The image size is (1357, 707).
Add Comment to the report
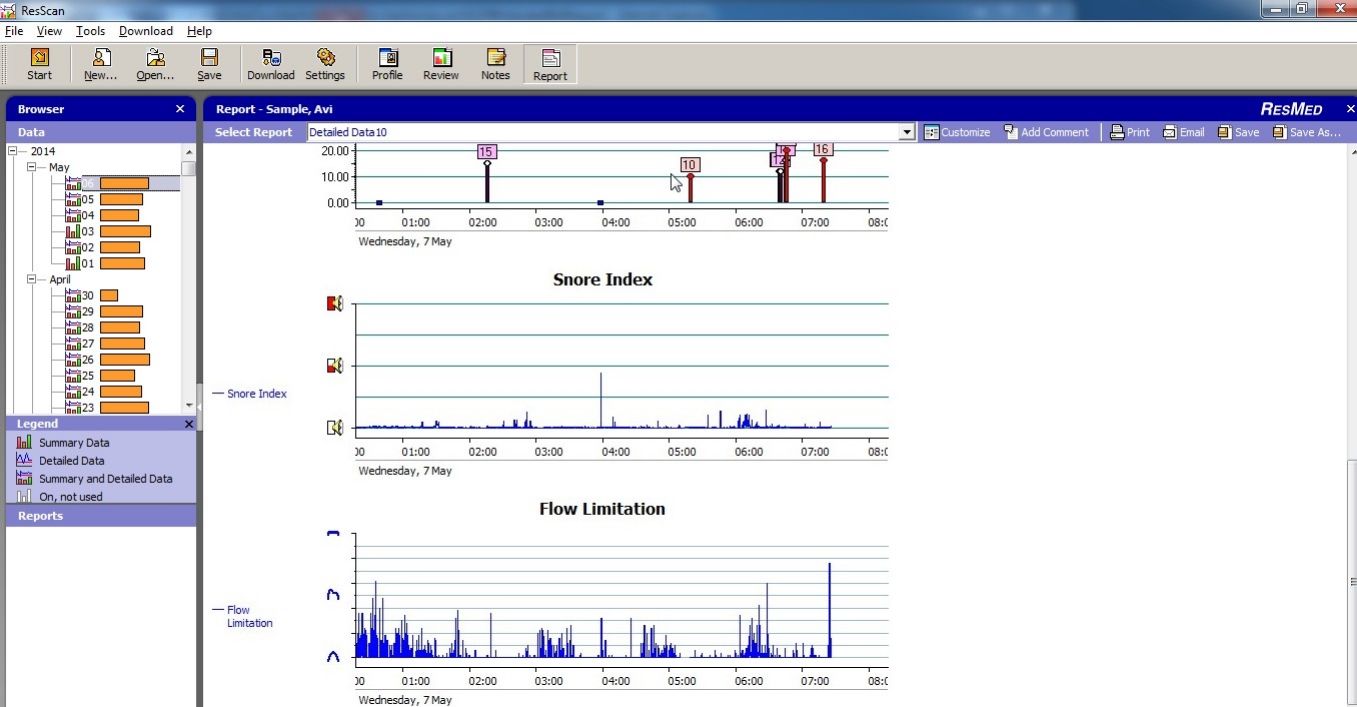(x=1046, y=132)
